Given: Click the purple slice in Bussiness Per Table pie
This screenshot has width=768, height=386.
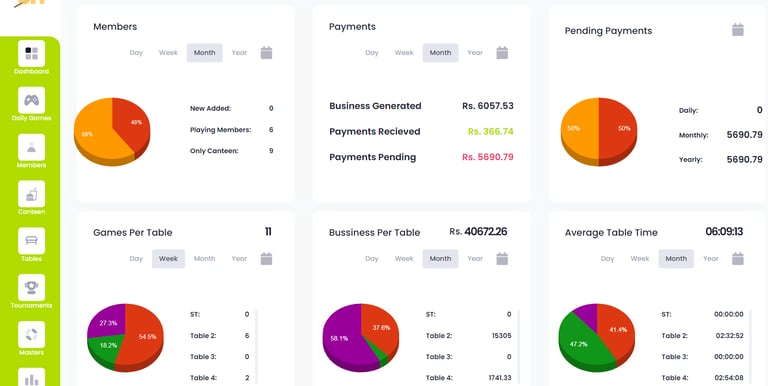Looking at the screenshot, I should point(343,338).
